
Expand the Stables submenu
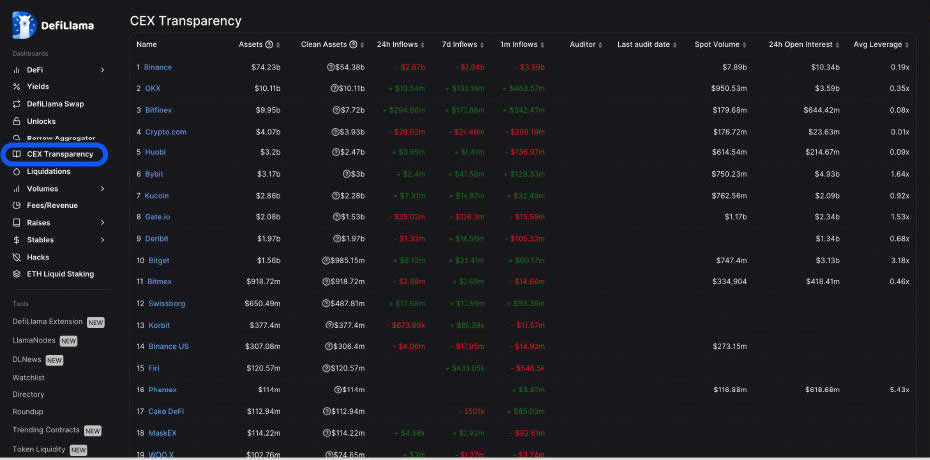coord(102,240)
